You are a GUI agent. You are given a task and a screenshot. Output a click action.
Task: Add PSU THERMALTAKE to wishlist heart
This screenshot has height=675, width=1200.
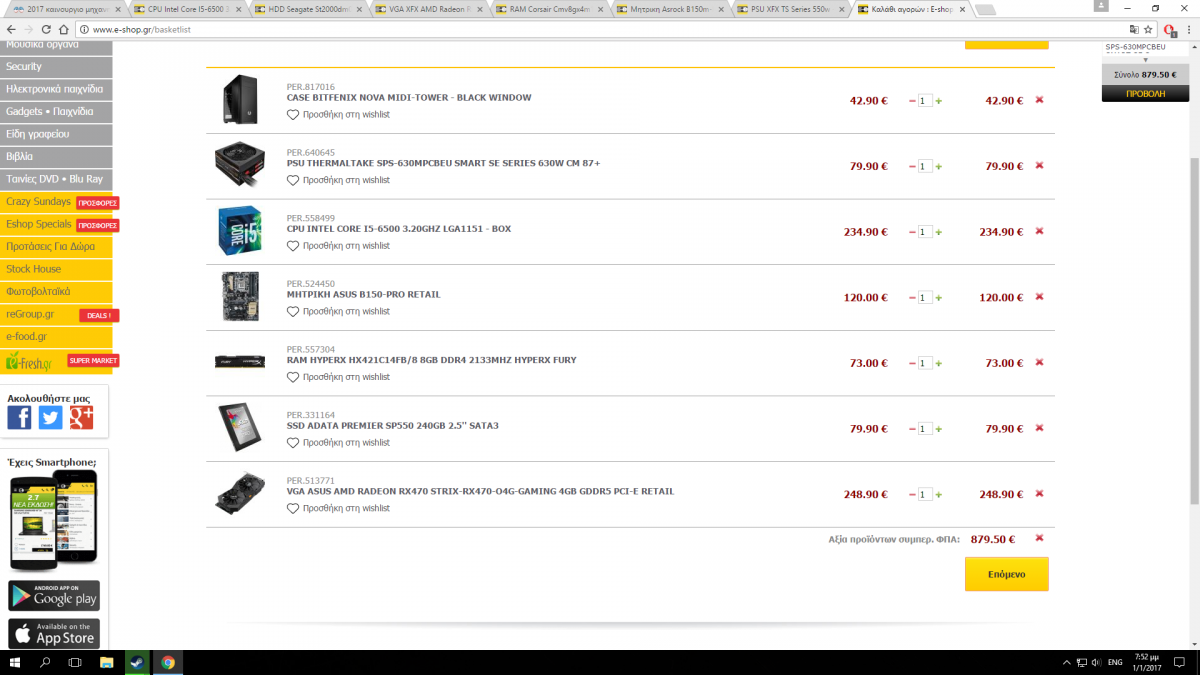pos(293,180)
